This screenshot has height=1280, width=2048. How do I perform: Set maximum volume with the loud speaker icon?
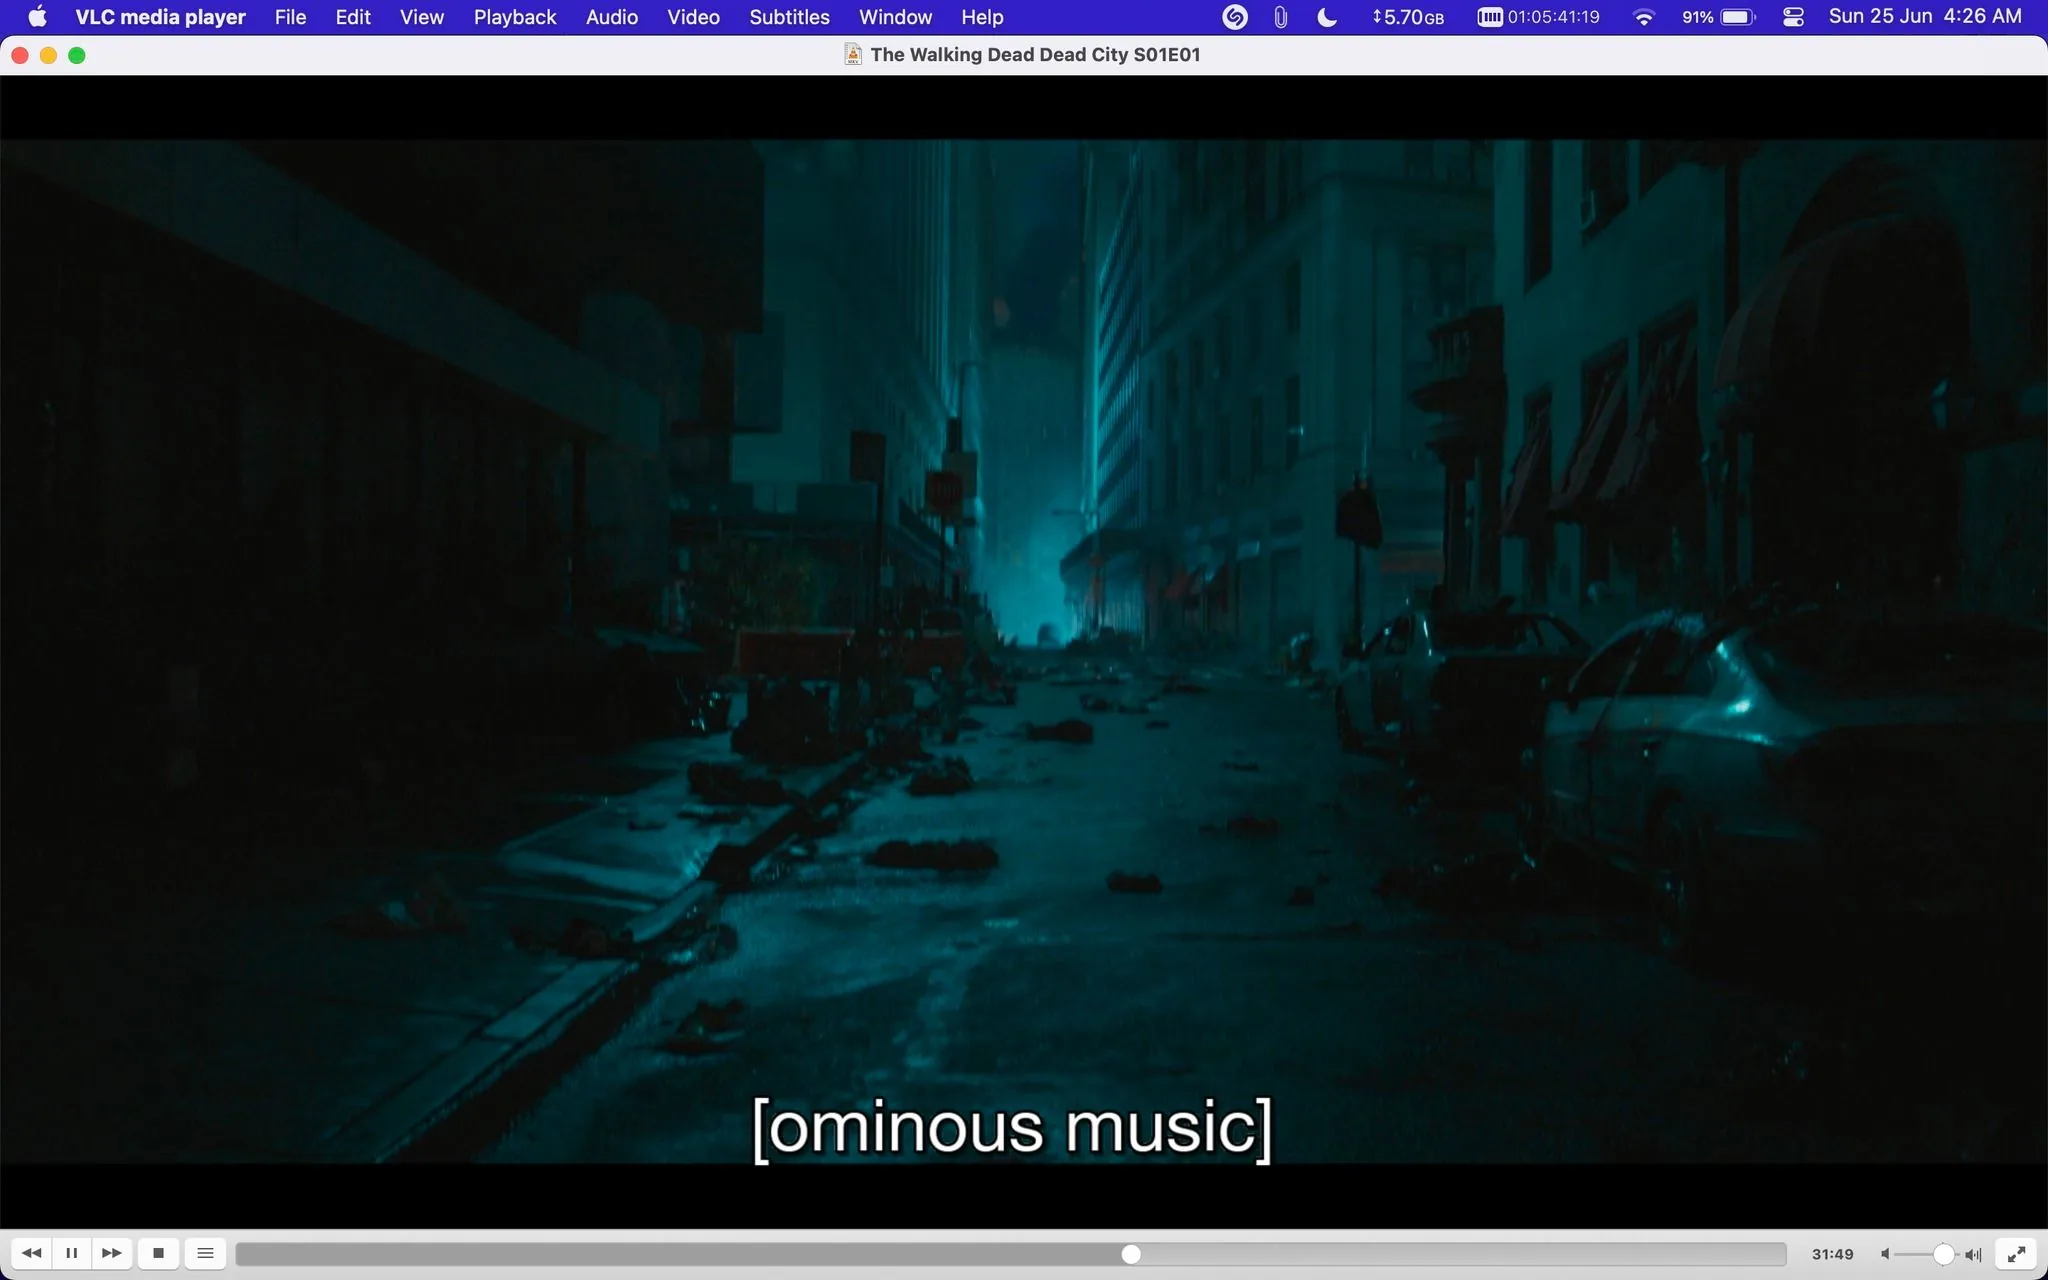pos(1972,1253)
